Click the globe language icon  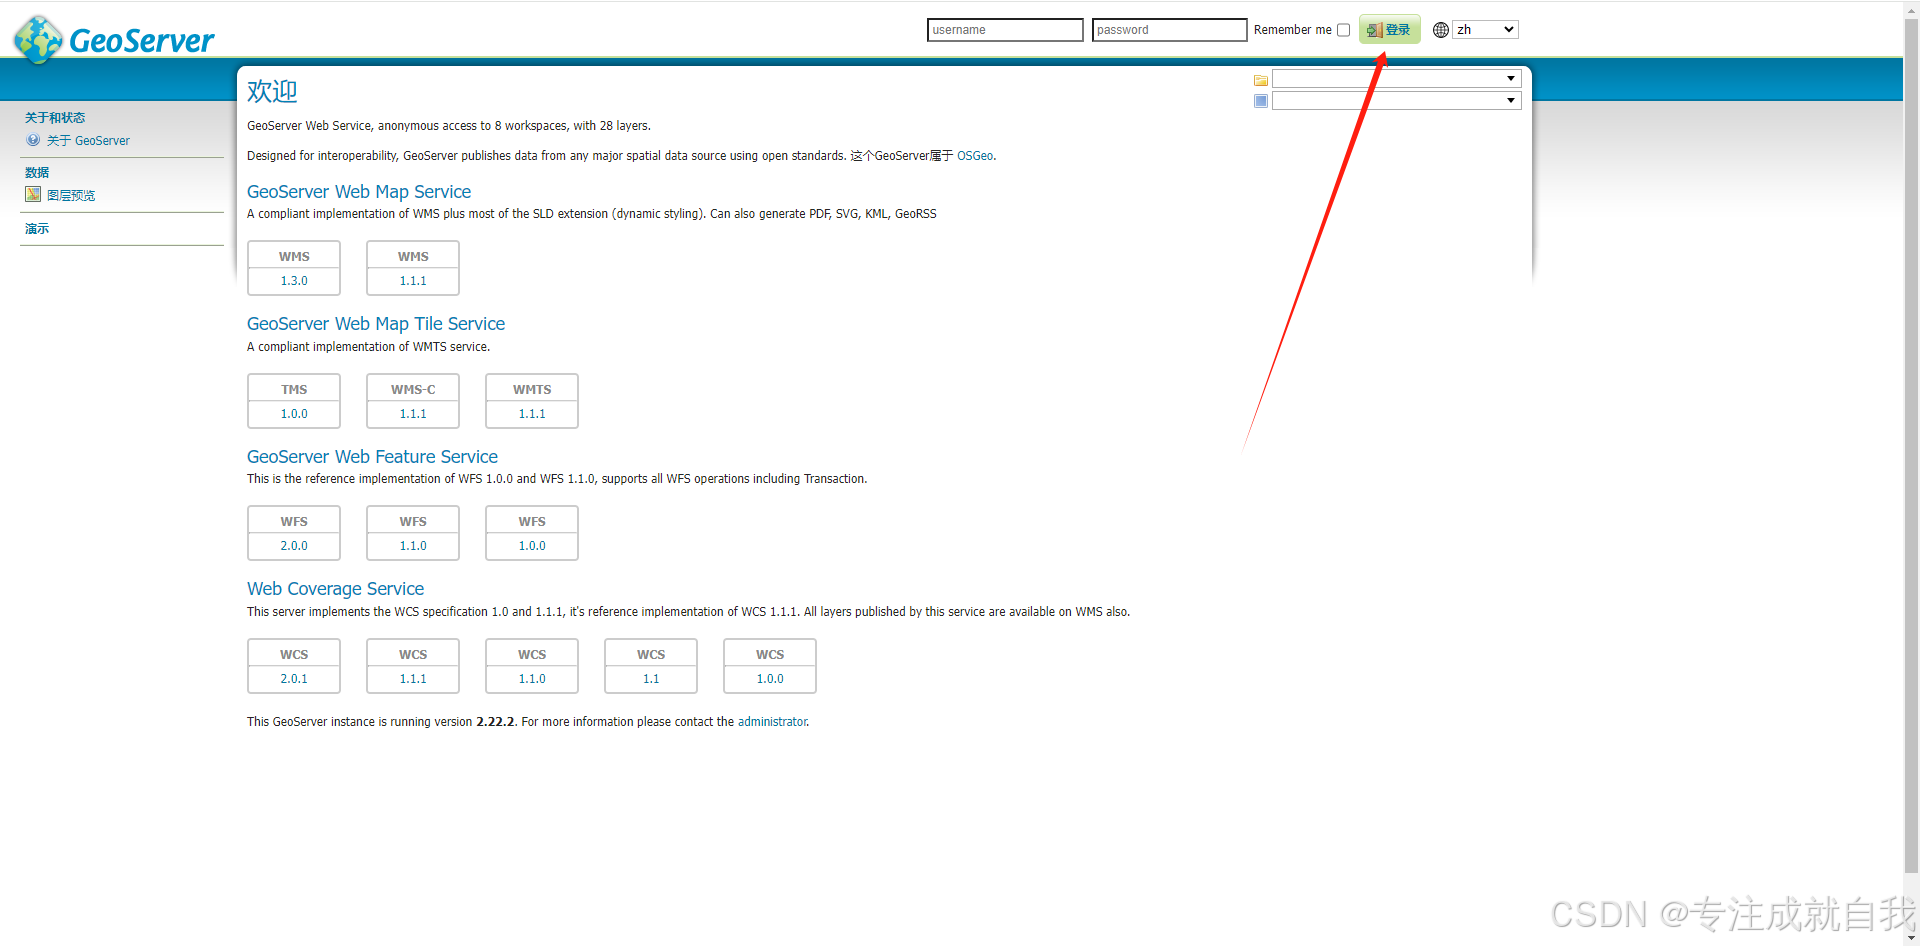click(1441, 30)
